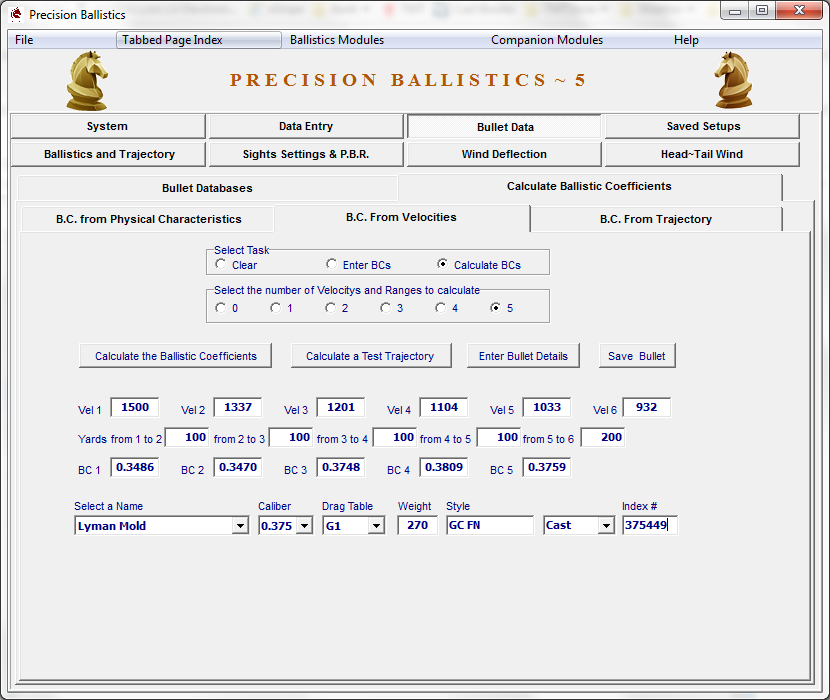Click the Yards from 1 to 2 field

coord(187,437)
